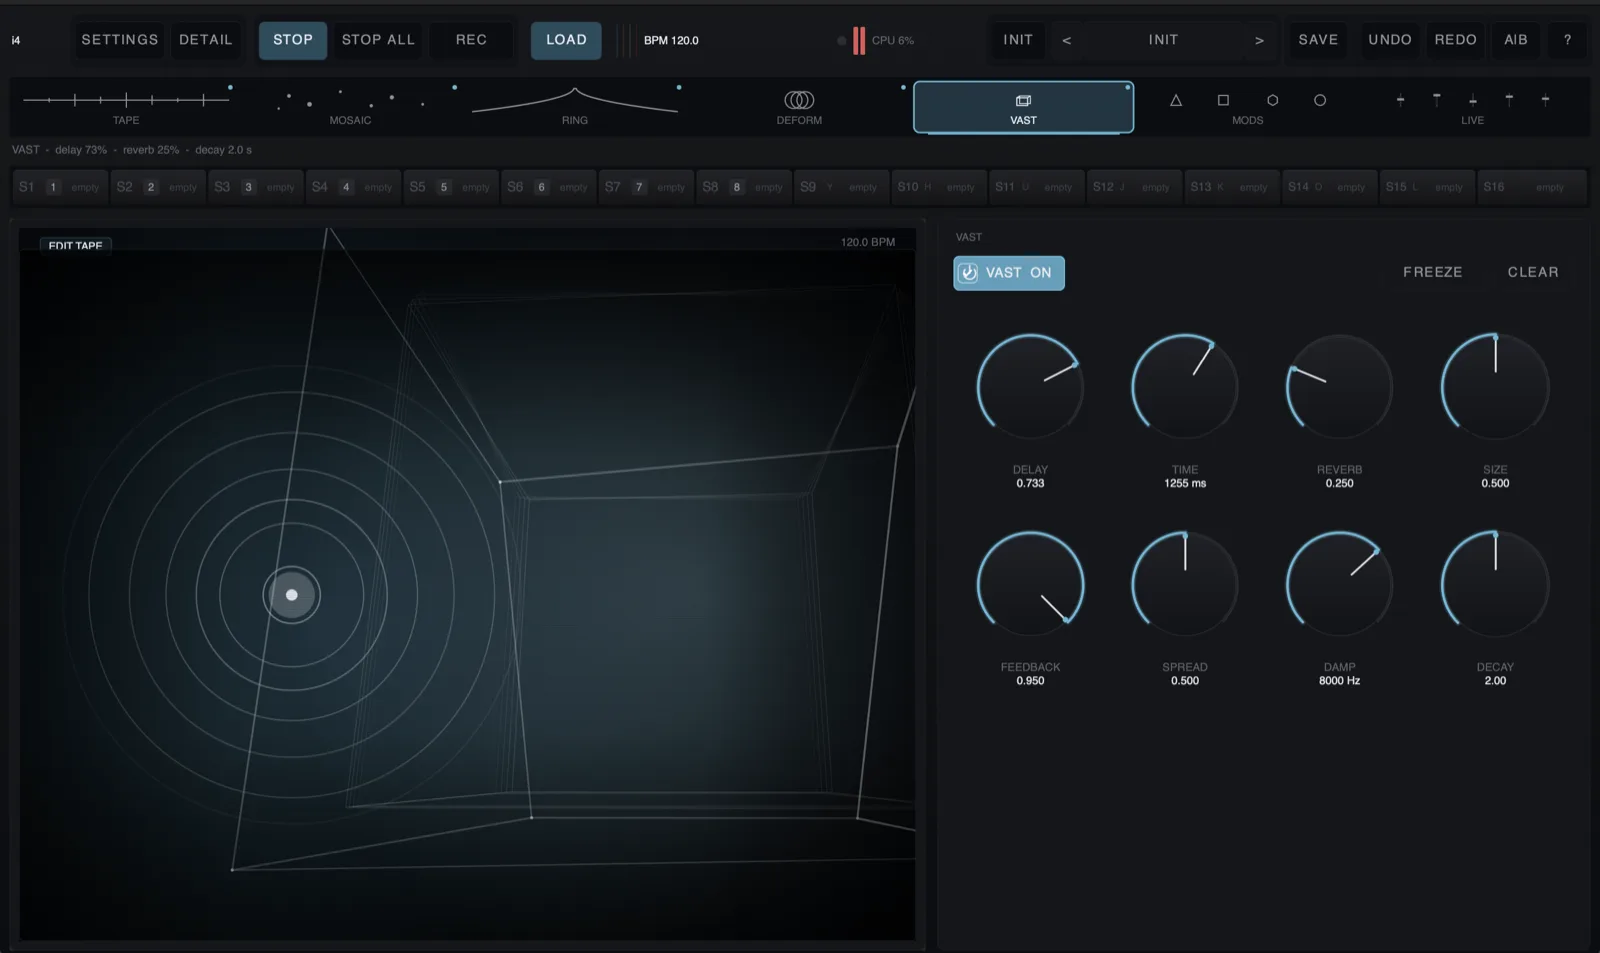Click the DECAY knob
The height and width of the screenshot is (953, 1600).
click(1495, 584)
